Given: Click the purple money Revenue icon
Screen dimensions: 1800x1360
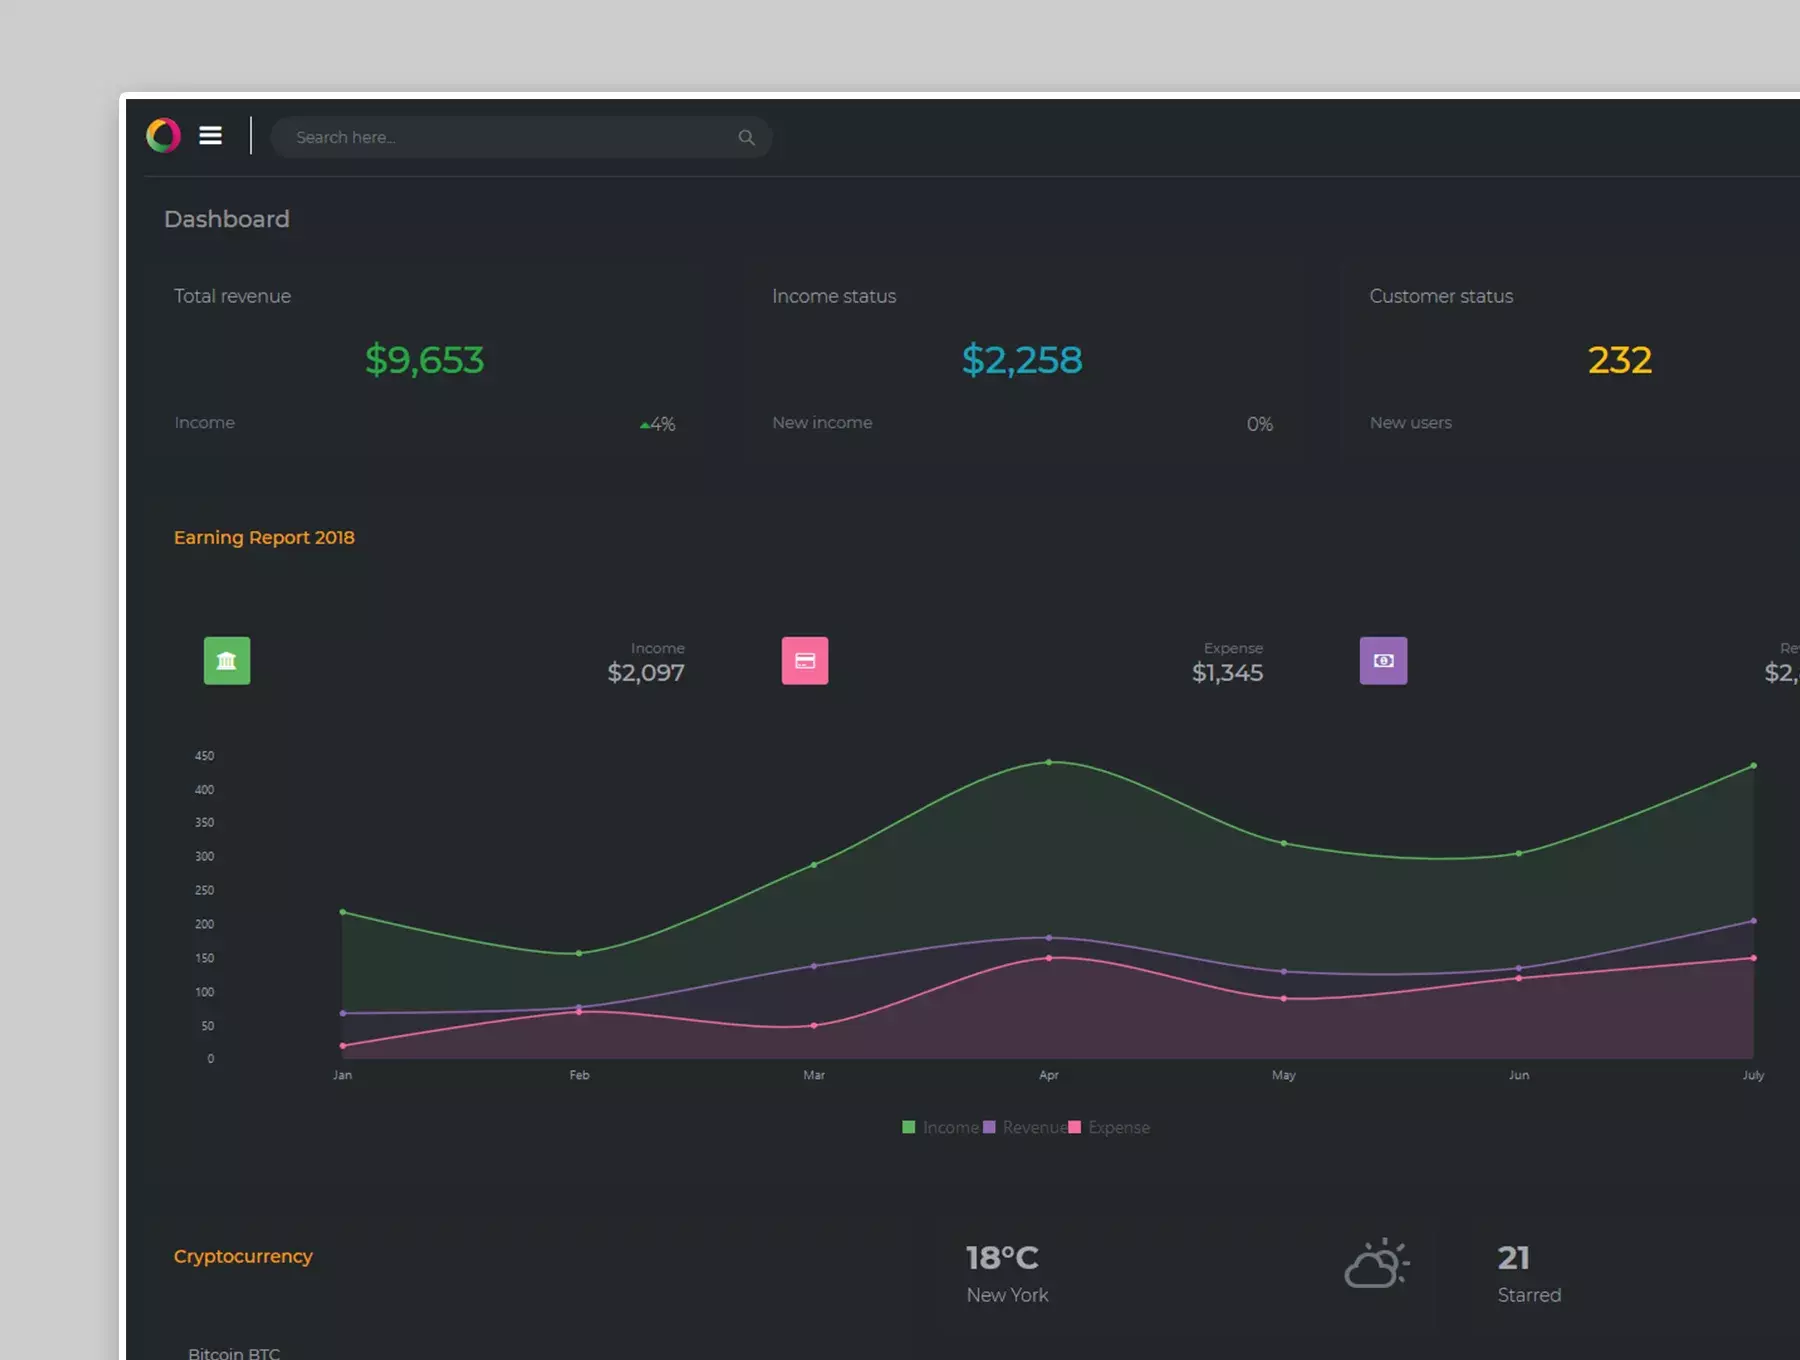Looking at the screenshot, I should (1383, 660).
